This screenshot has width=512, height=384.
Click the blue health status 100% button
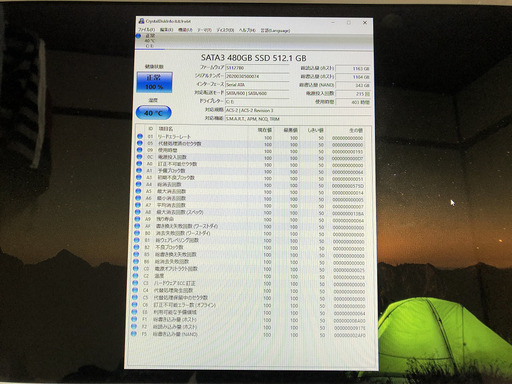click(154, 82)
